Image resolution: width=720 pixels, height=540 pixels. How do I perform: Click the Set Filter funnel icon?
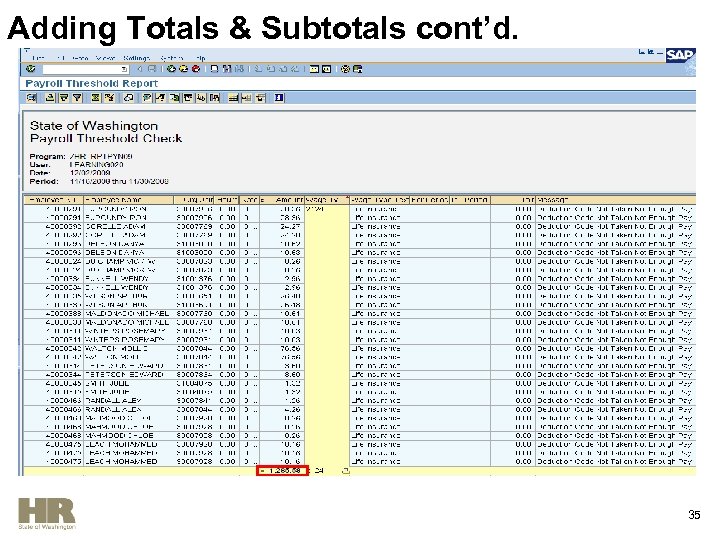pyautogui.click(x=77, y=97)
